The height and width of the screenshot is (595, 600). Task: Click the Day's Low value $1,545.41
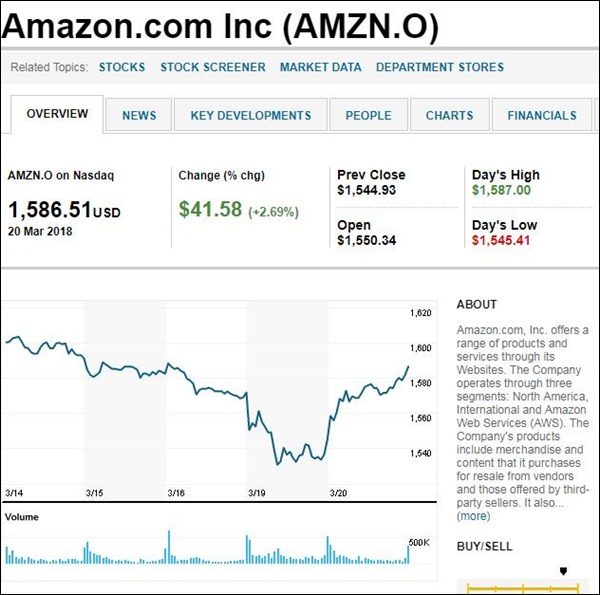click(x=501, y=240)
